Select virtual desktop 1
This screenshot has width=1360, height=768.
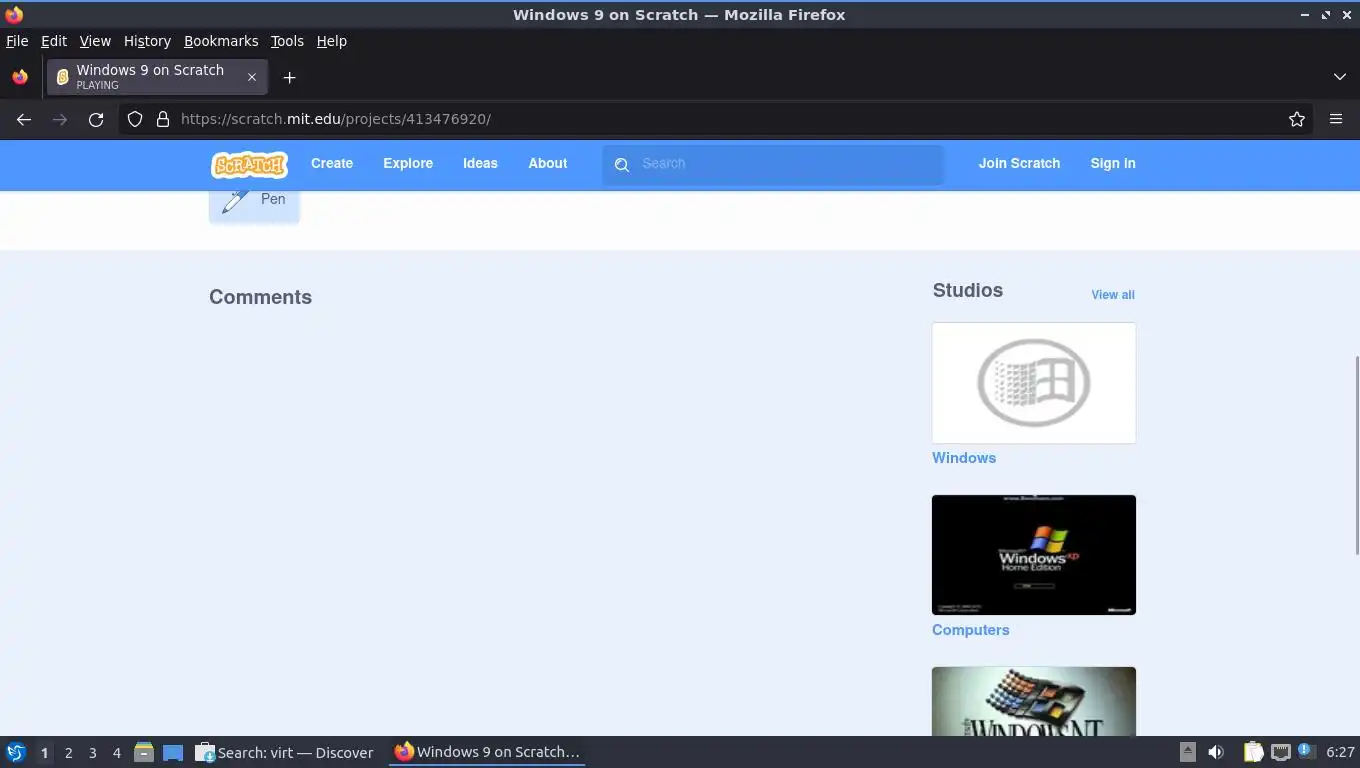(44, 753)
